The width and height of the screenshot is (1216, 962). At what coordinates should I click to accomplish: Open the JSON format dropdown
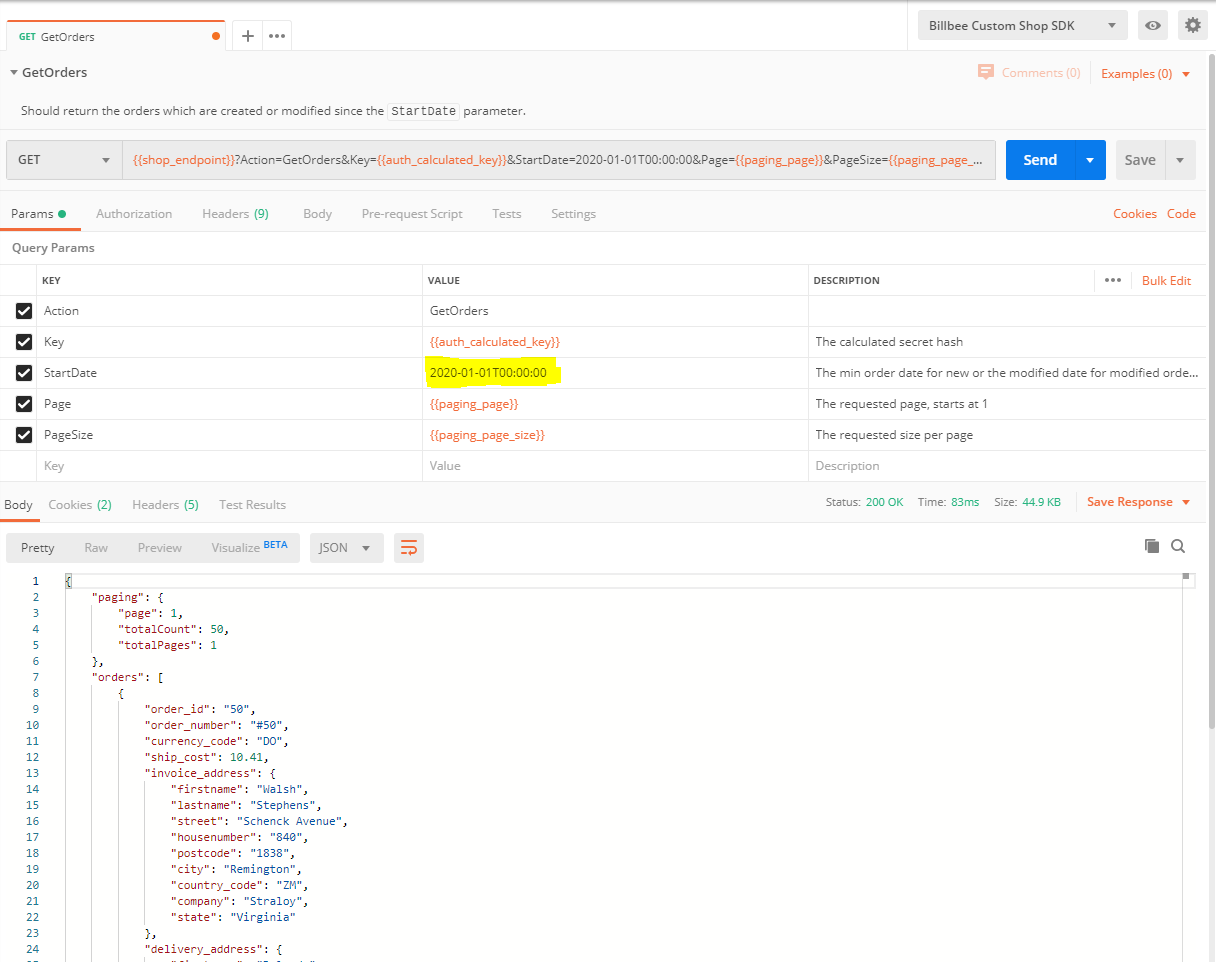click(x=346, y=547)
